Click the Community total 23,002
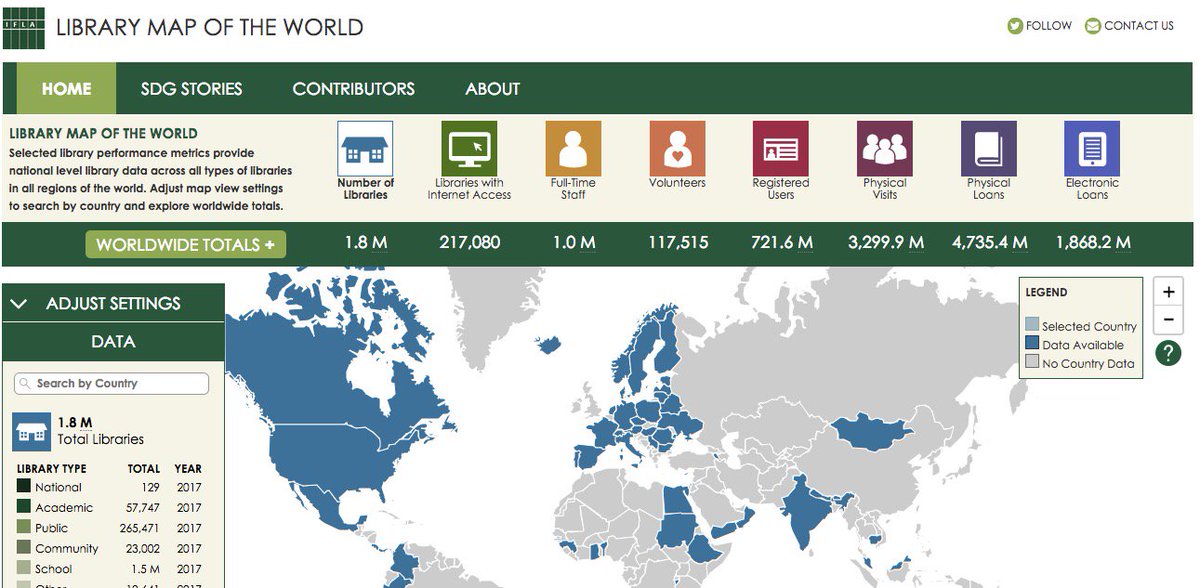 (x=143, y=548)
